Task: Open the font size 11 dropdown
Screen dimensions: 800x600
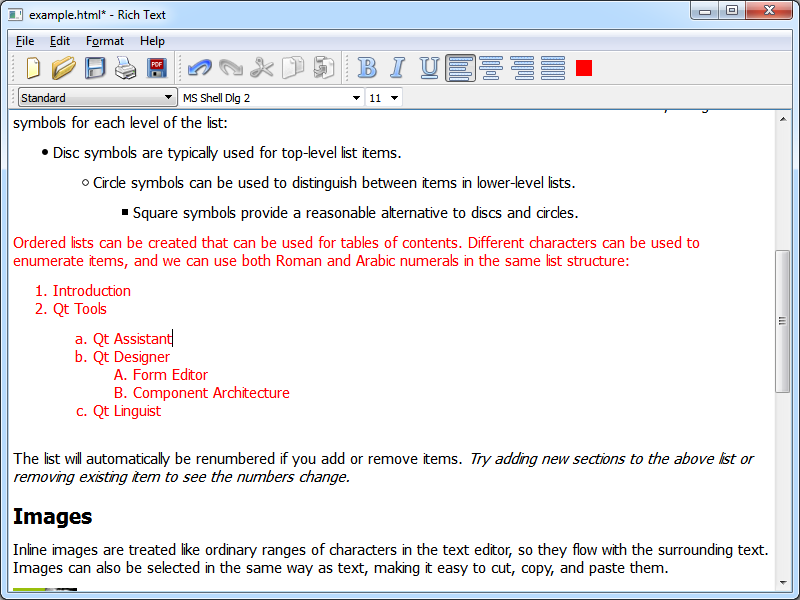Action: 384,97
